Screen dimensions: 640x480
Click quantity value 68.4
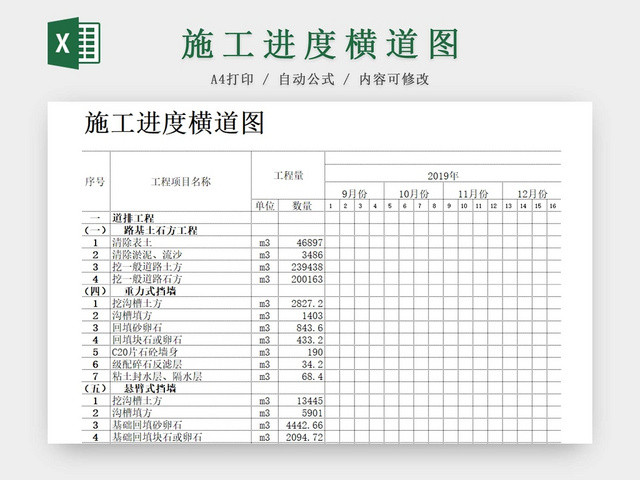tap(312, 376)
